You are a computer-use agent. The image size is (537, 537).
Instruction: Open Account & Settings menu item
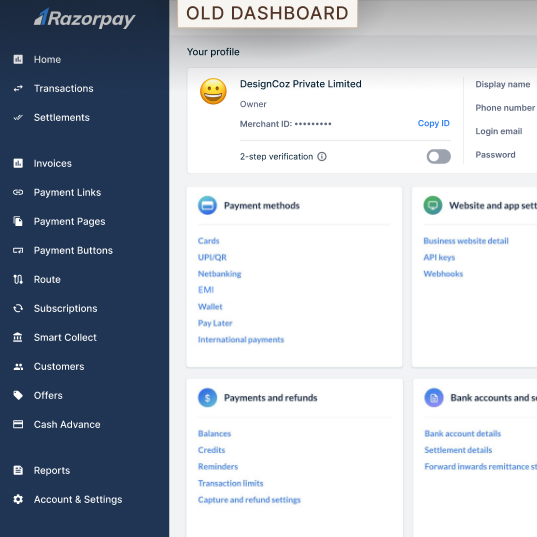tap(78, 499)
